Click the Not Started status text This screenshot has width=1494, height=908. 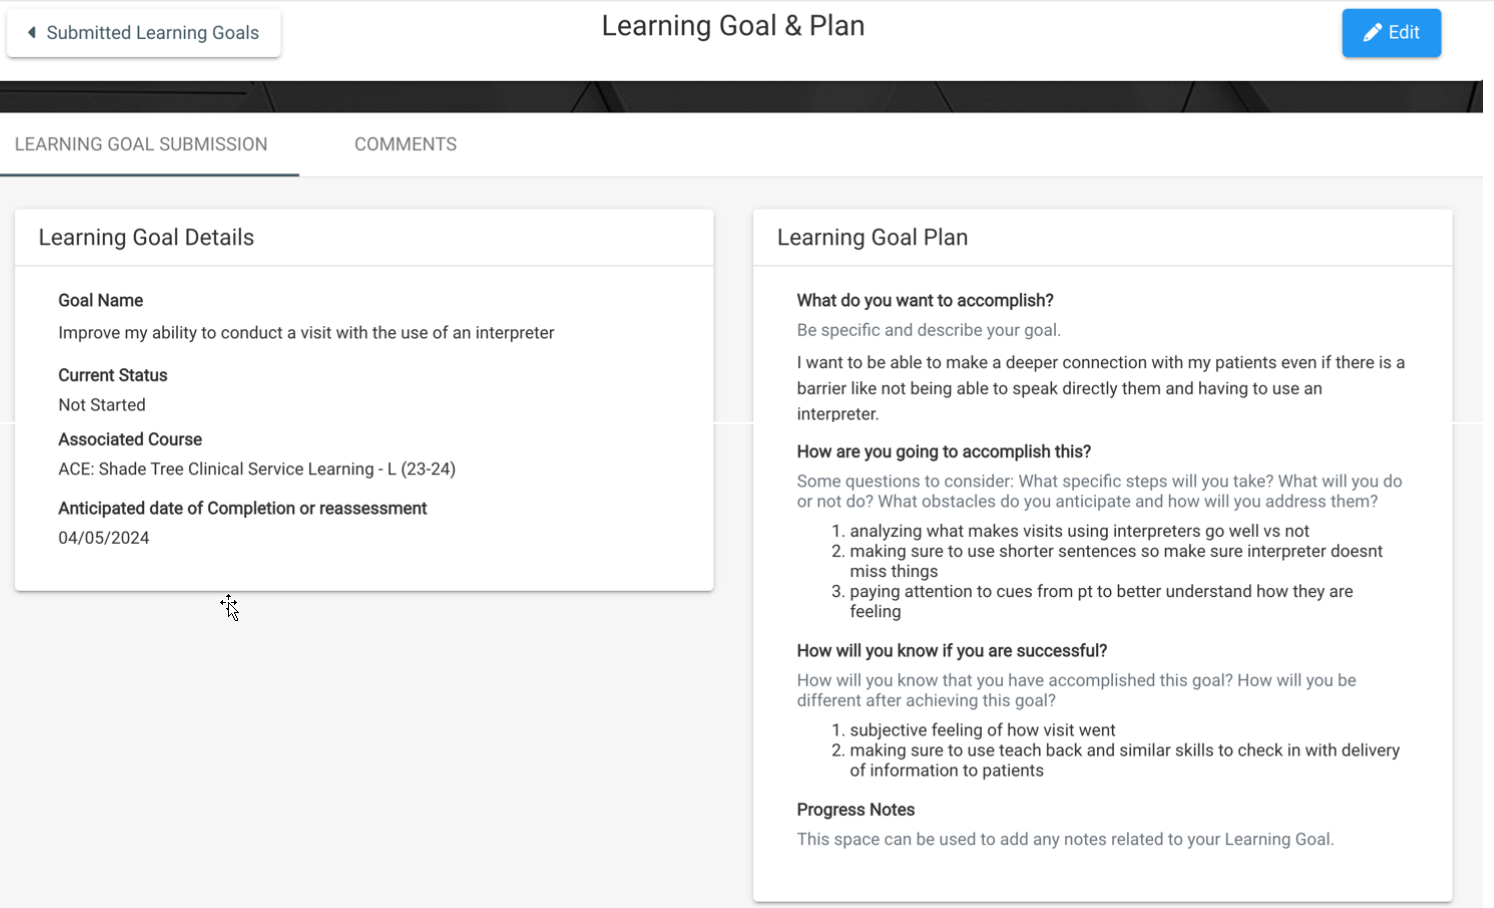[102, 405]
